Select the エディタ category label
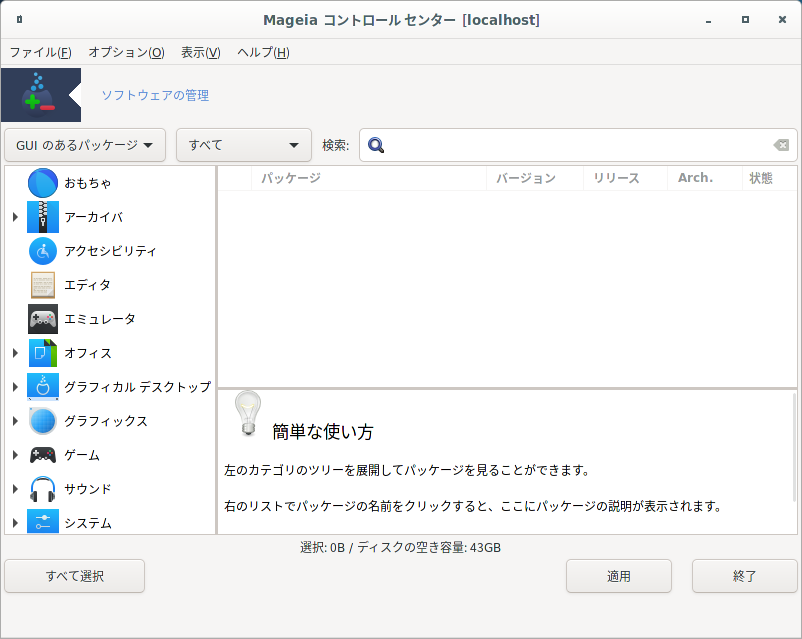802x639 pixels. click(x=87, y=285)
